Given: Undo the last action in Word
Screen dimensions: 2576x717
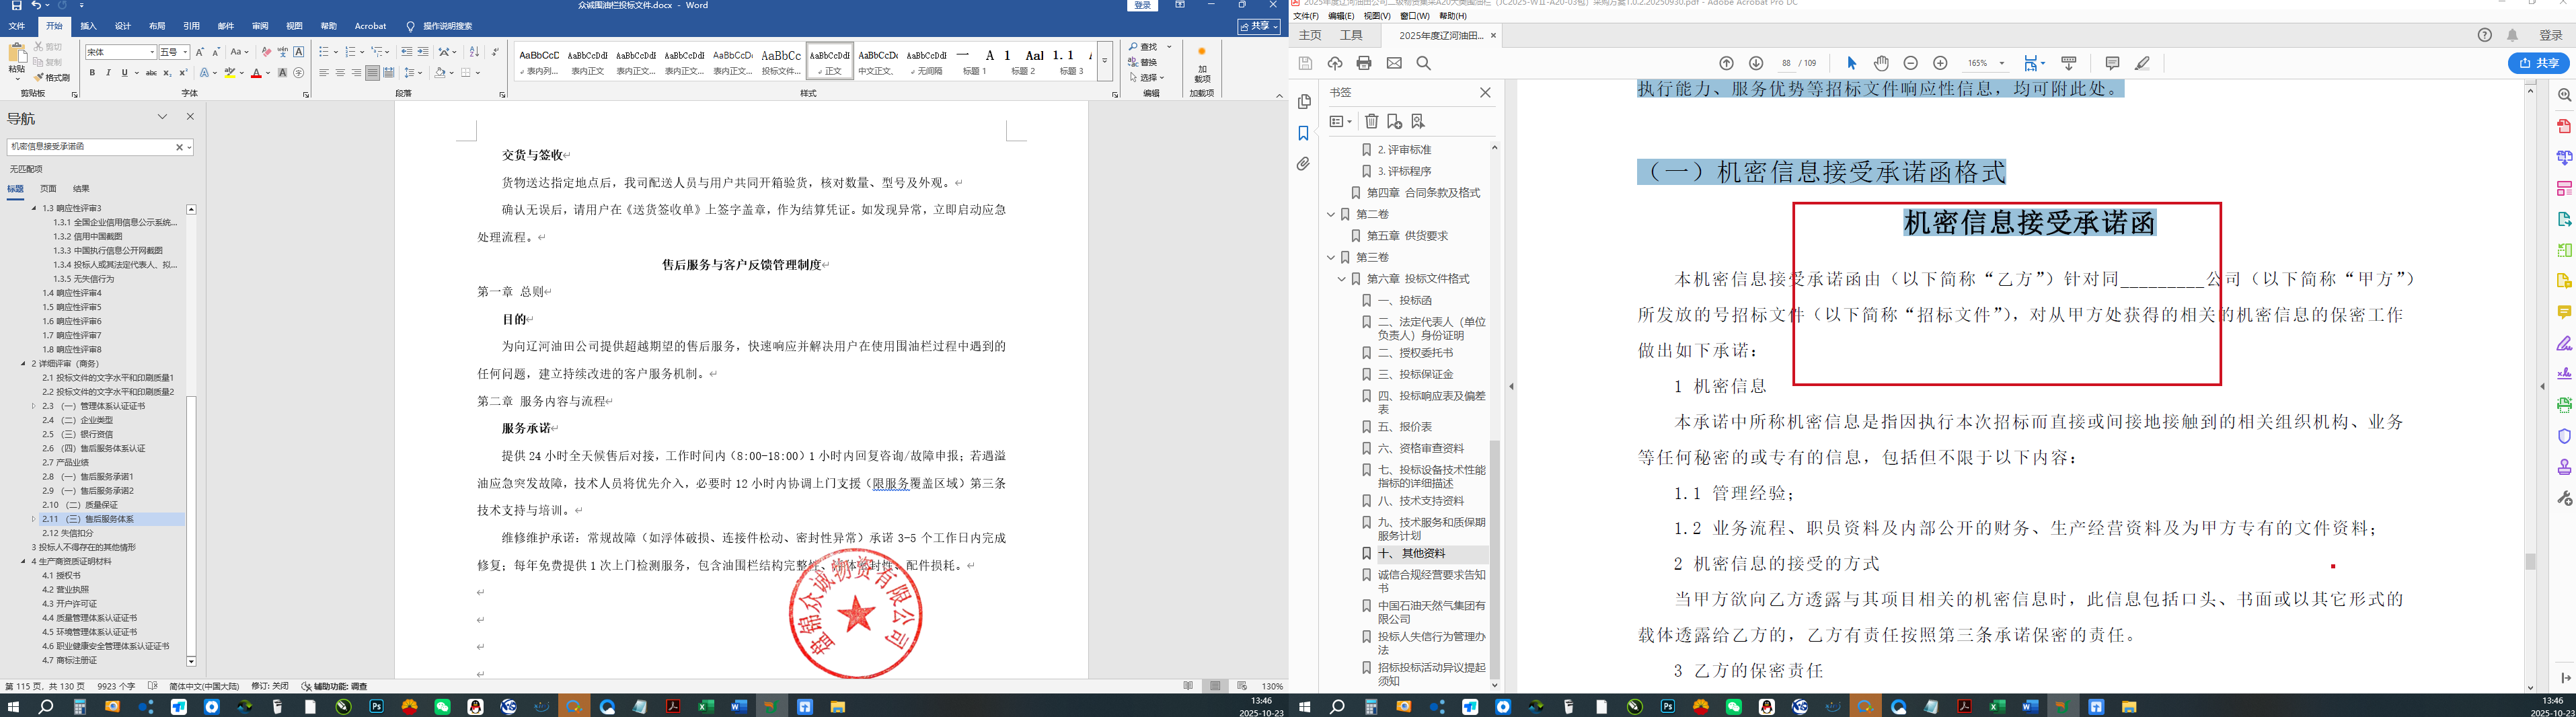Looking at the screenshot, I should tap(36, 6).
